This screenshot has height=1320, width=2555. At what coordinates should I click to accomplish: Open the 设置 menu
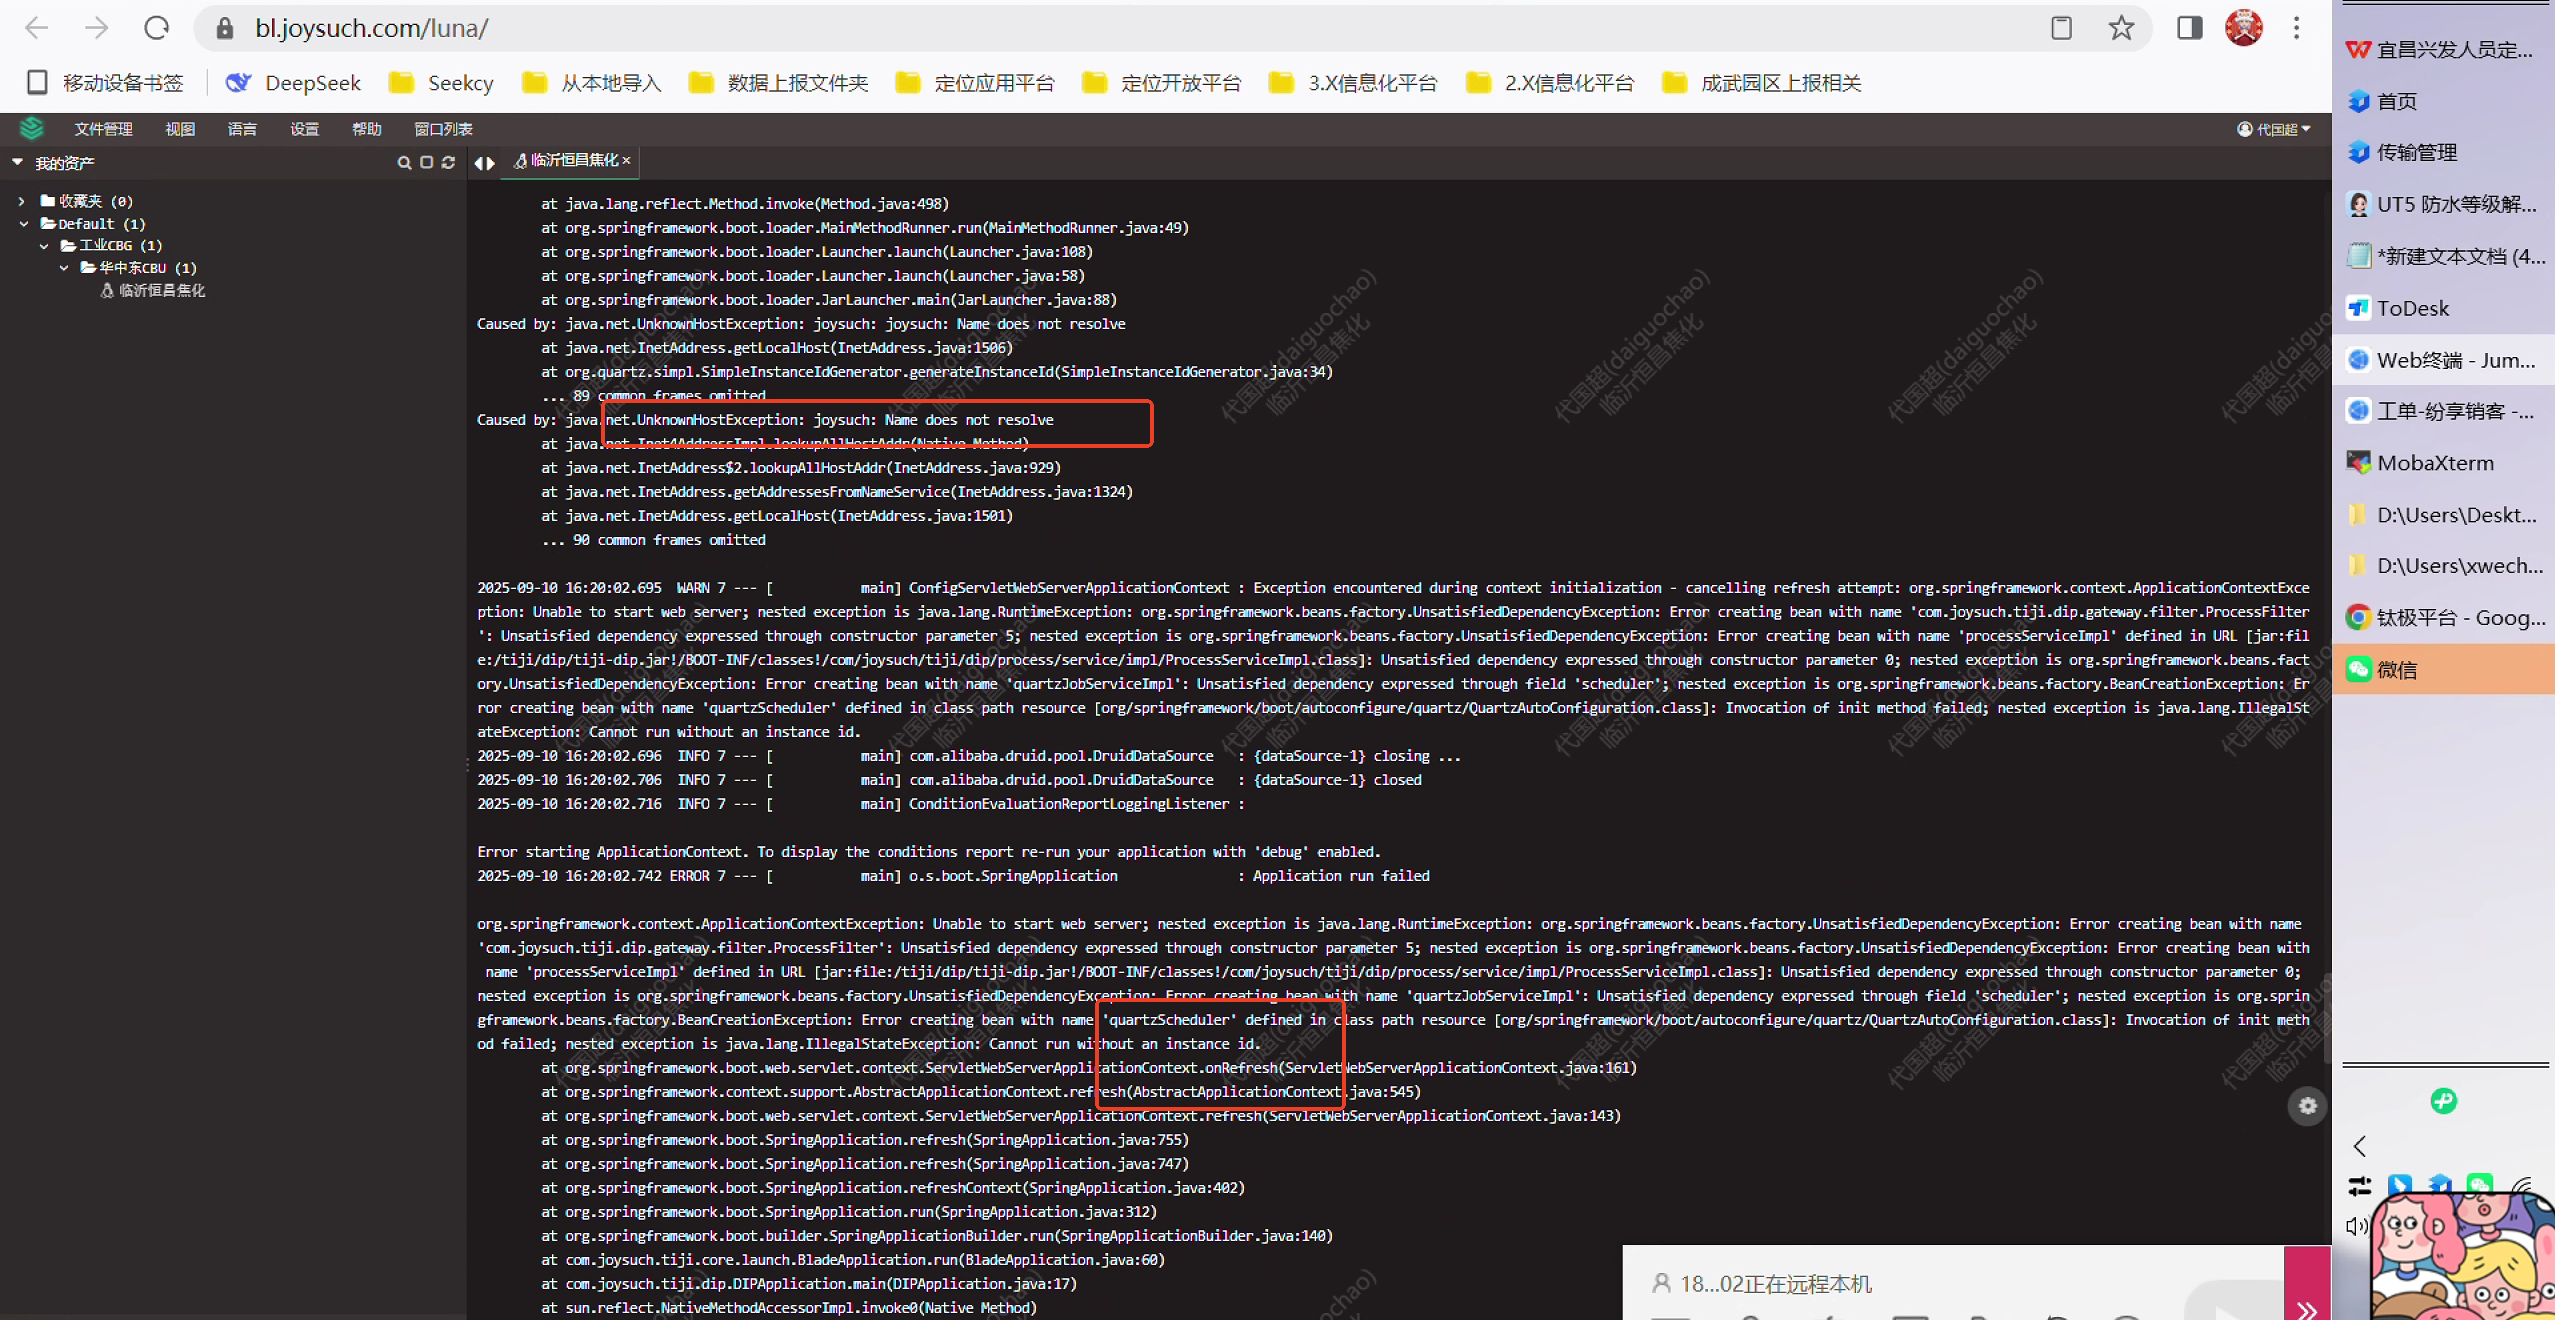coord(304,129)
